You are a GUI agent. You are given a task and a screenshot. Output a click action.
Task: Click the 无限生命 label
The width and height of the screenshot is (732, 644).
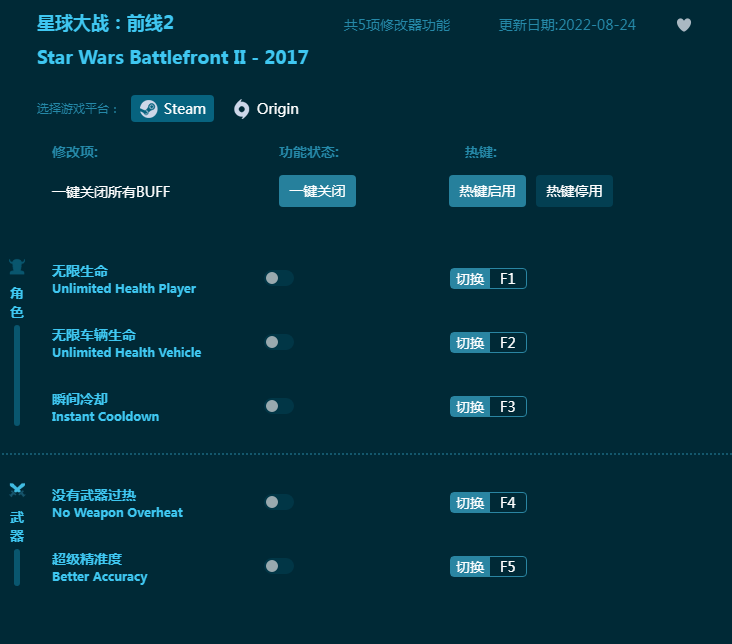(x=80, y=271)
